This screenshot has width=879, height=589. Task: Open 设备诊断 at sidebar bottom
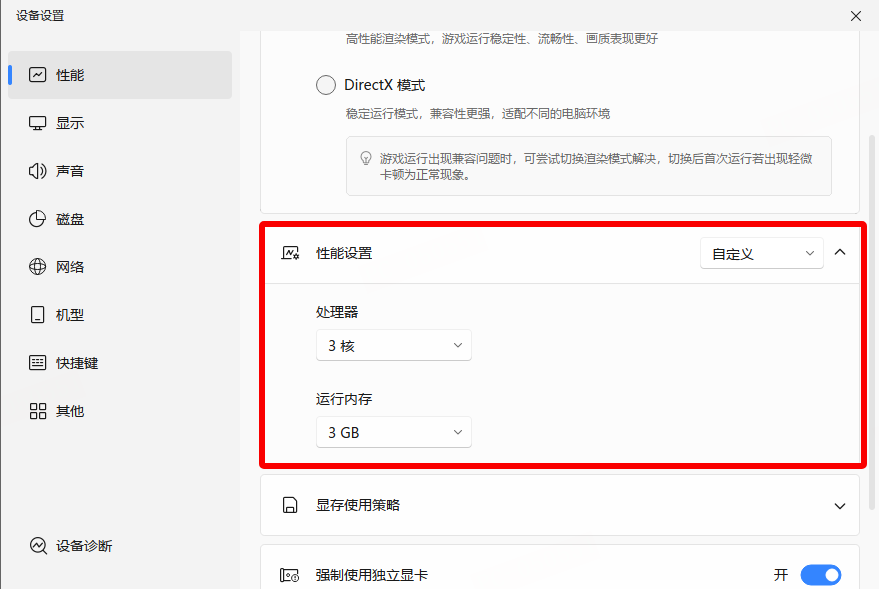pos(84,546)
